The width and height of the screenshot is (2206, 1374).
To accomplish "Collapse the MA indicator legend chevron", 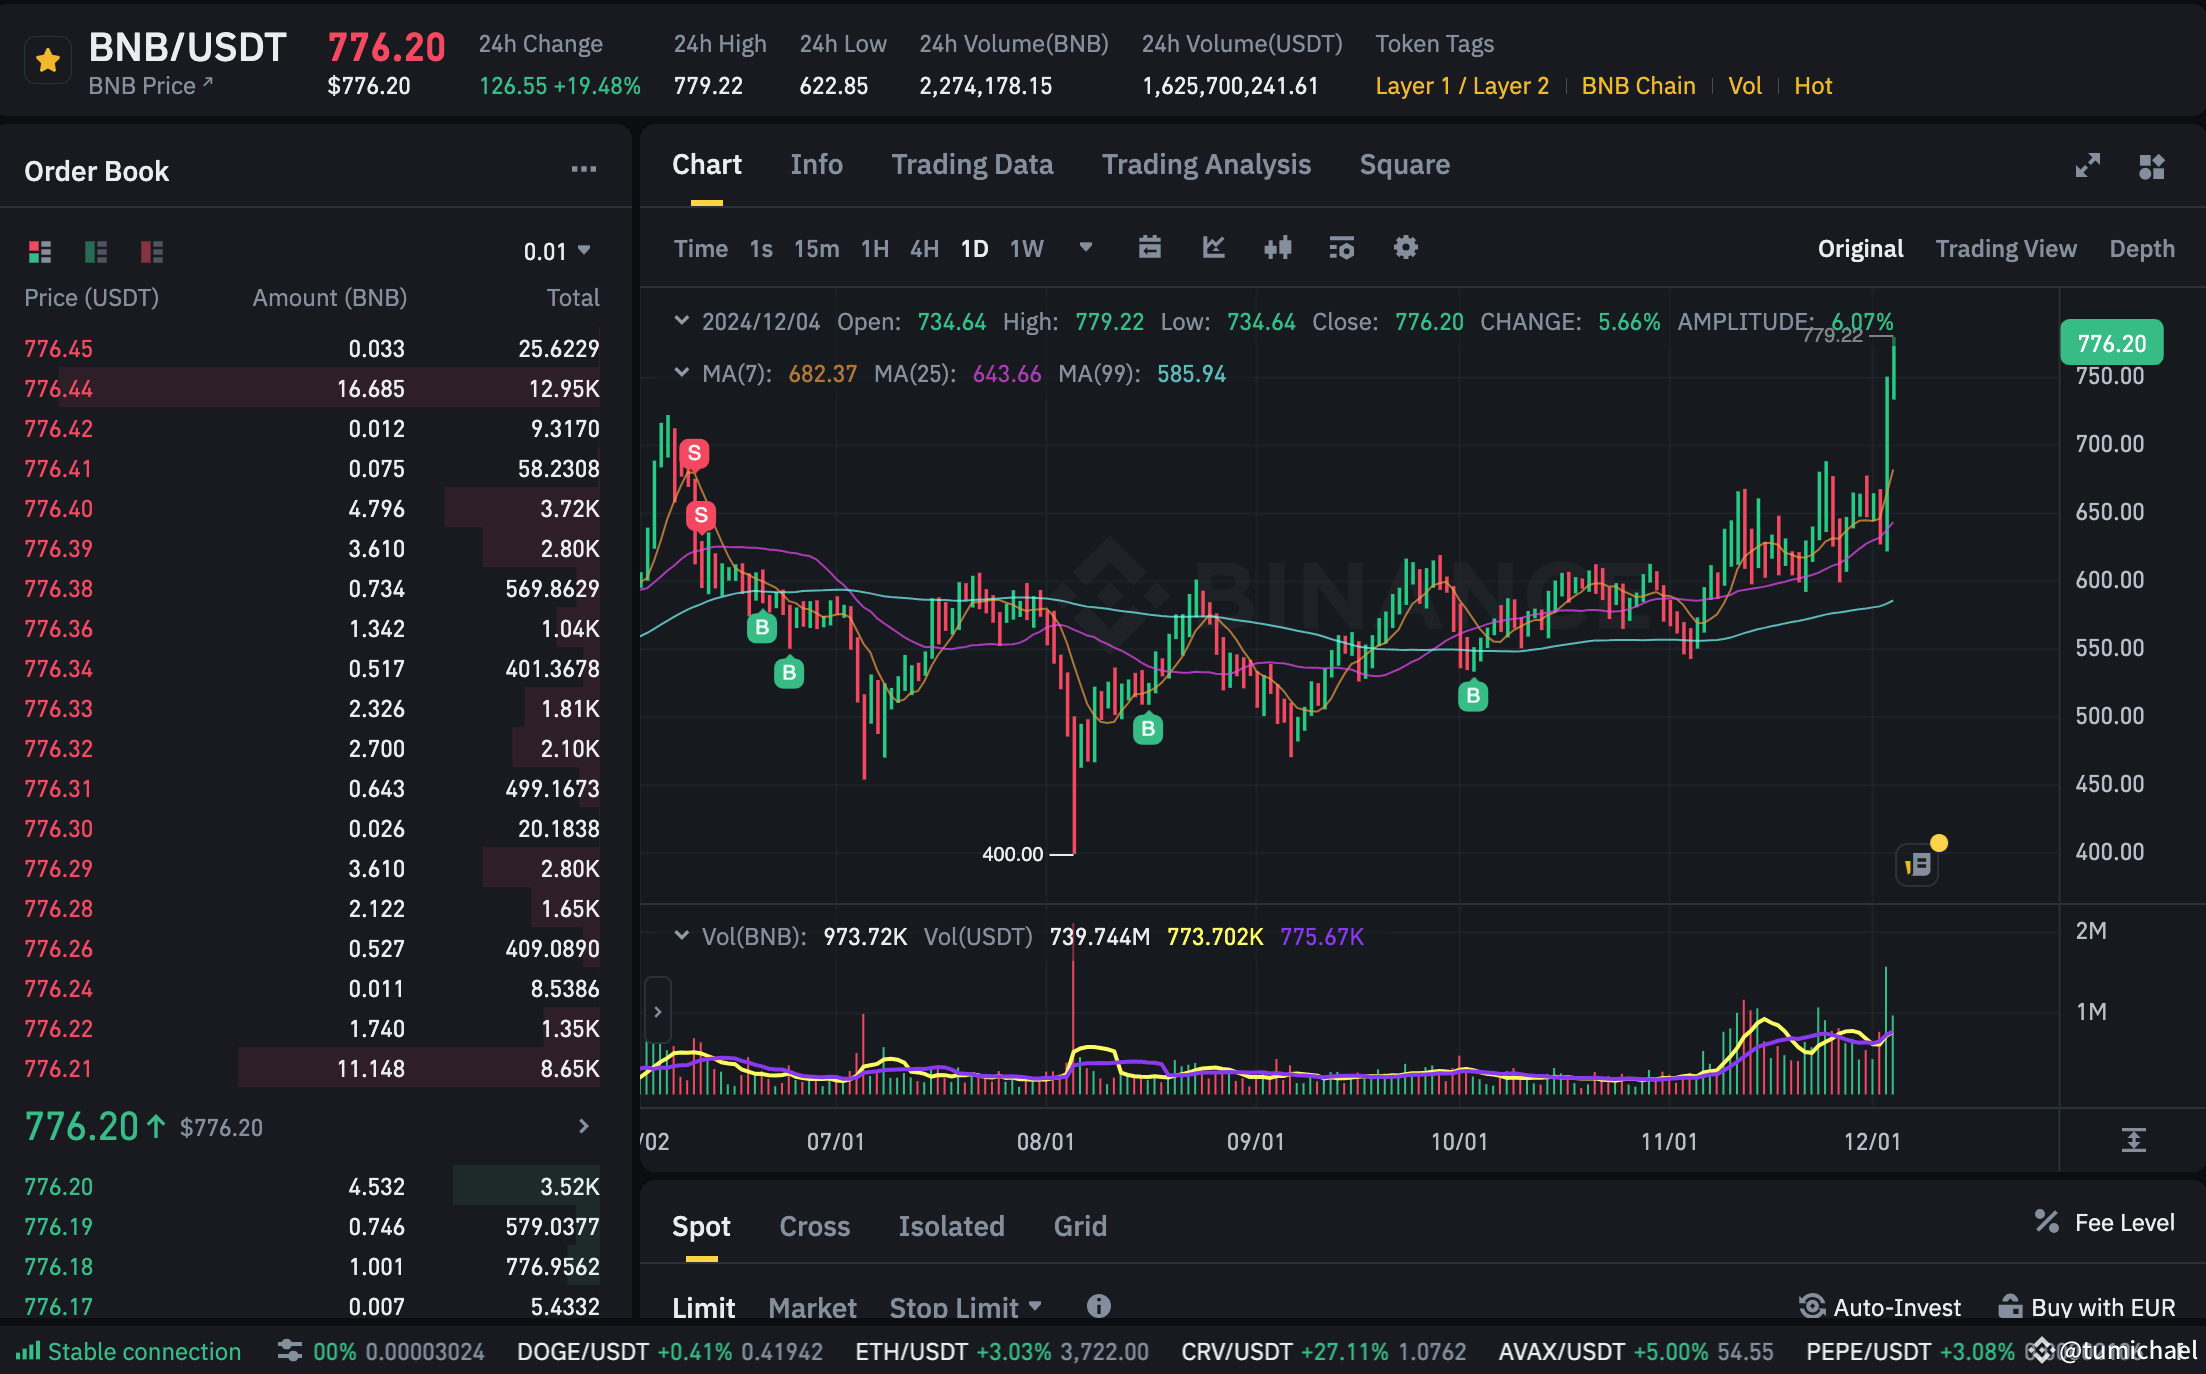I will (681, 373).
